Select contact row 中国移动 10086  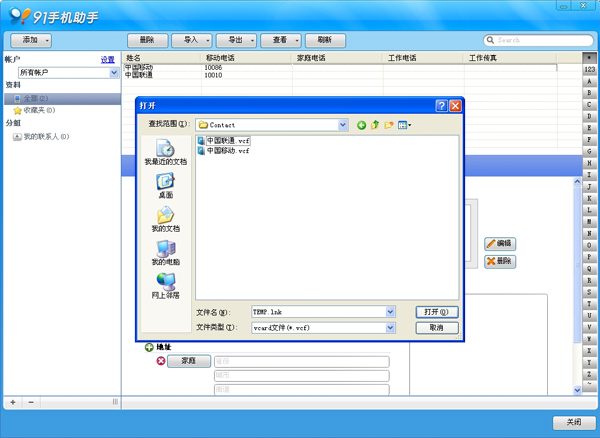(x=340, y=68)
